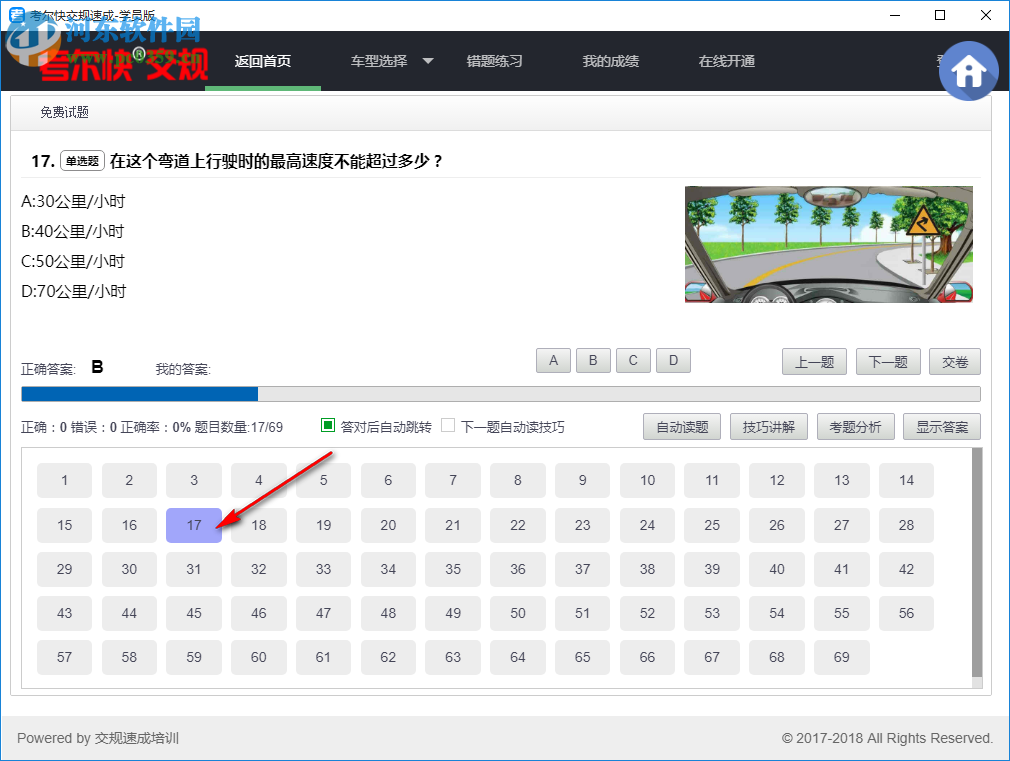This screenshot has height=761, width=1010.
Task: Jump to question 69 in the grid
Action: coord(841,657)
